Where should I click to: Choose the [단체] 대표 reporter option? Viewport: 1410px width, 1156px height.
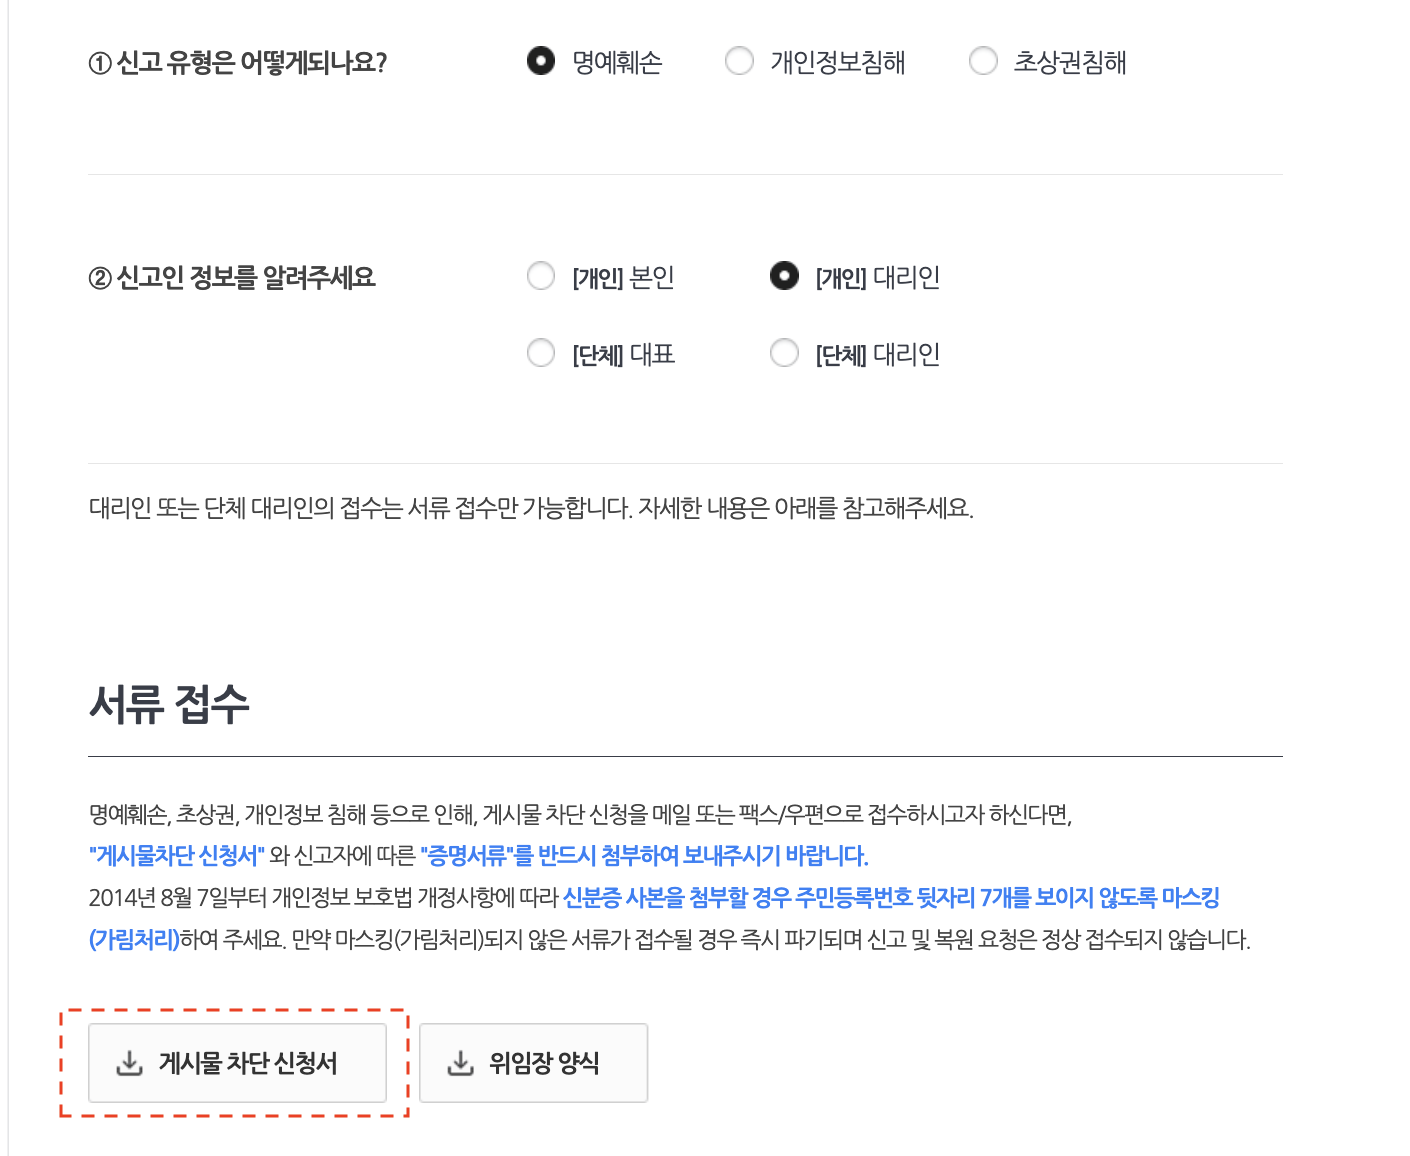pos(541,352)
